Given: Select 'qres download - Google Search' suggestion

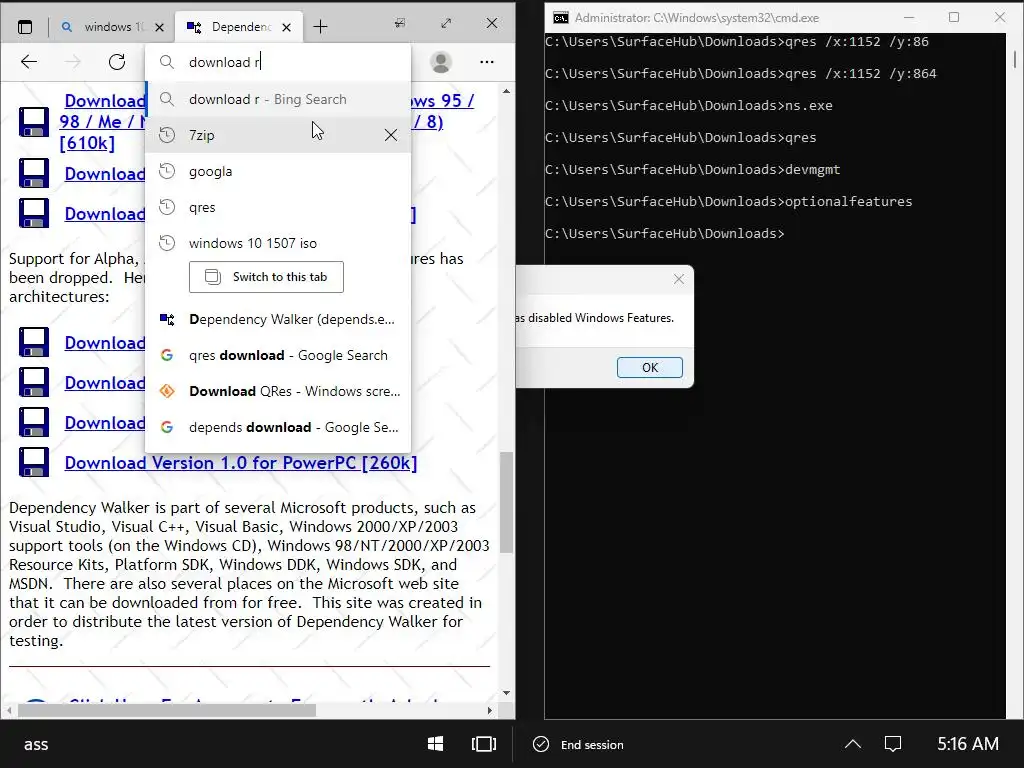Looking at the screenshot, I should 278,355.
